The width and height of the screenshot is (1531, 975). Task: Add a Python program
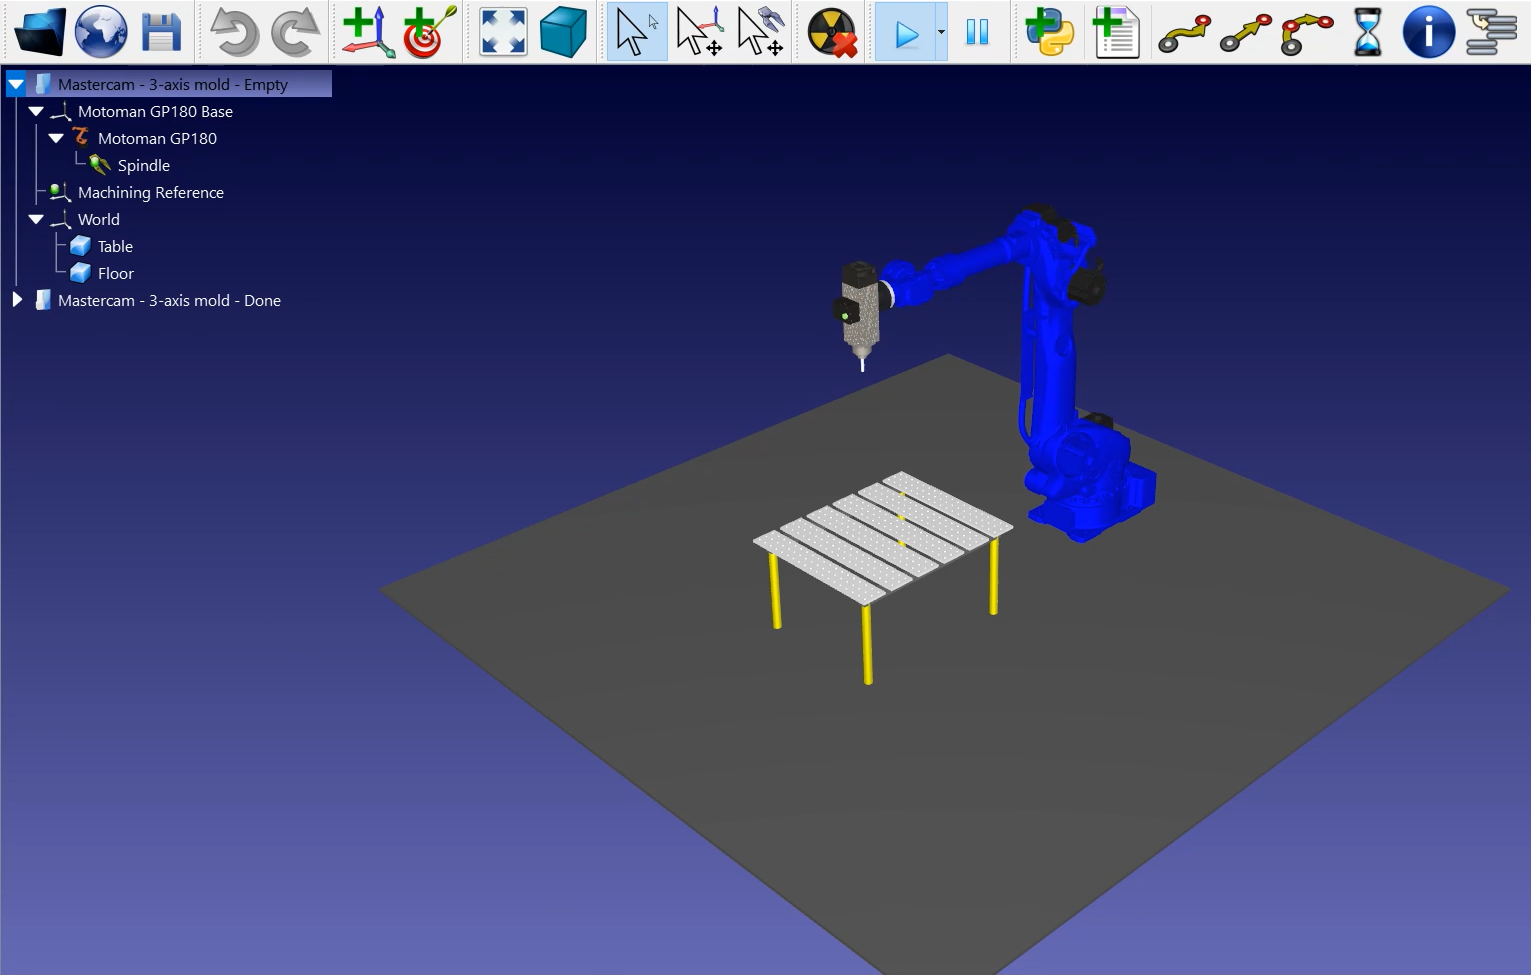[1049, 32]
